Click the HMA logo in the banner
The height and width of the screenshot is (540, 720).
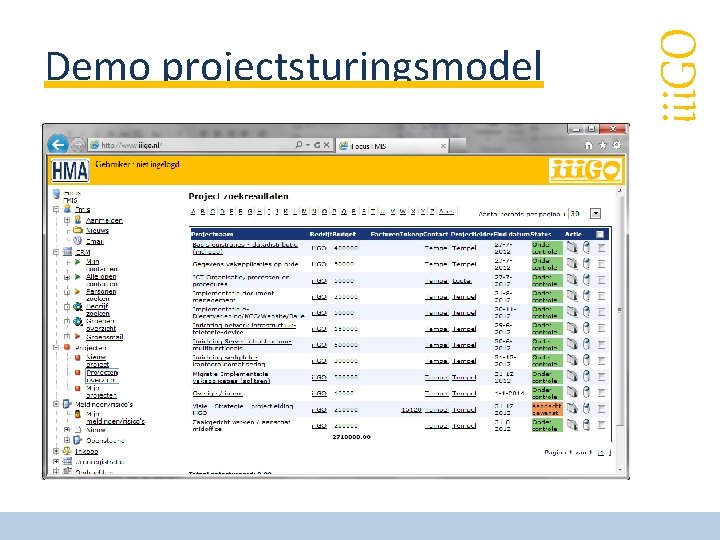point(70,171)
